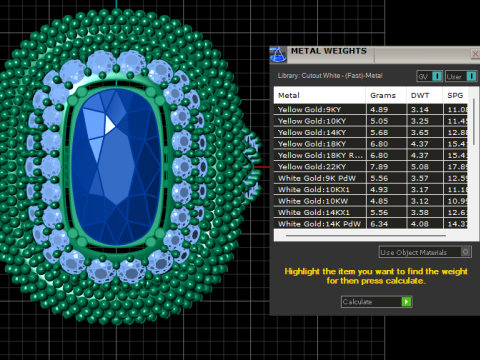
Task: Click the Calculate button
Action: click(x=376, y=302)
